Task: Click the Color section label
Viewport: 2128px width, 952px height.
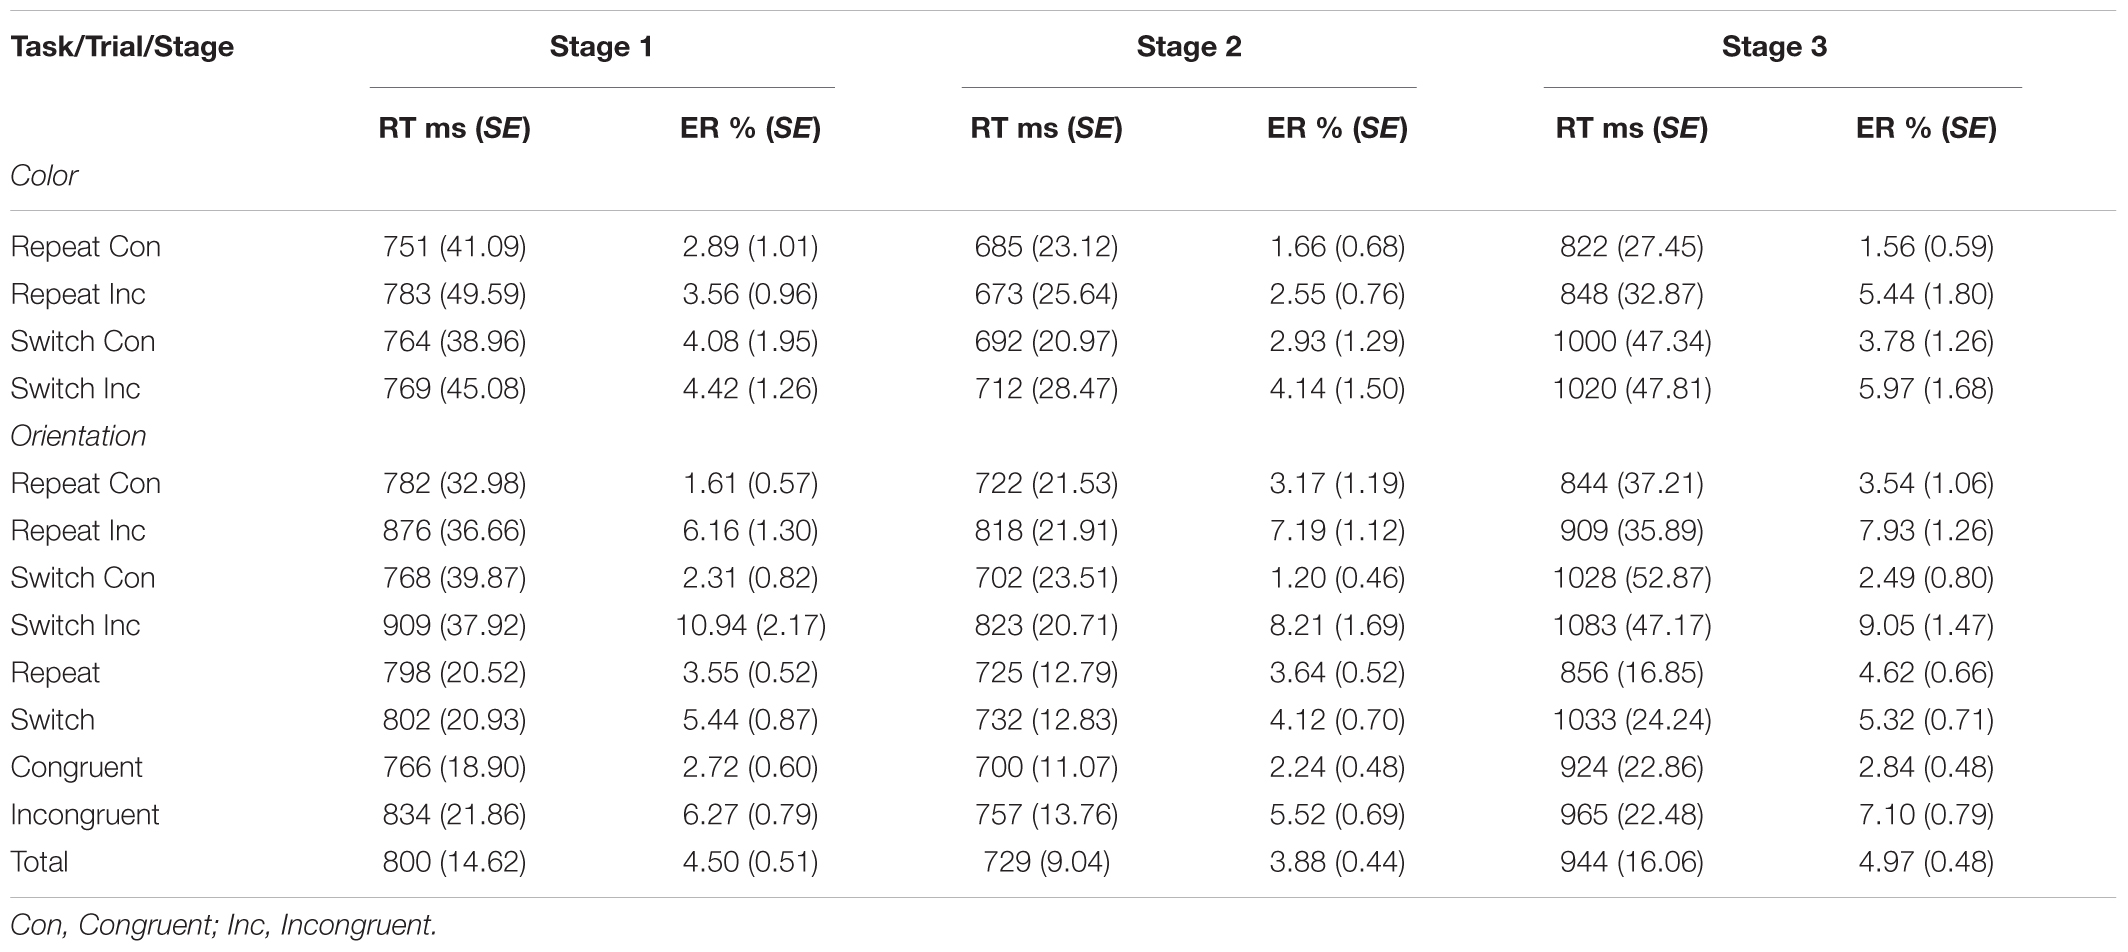Action: [44, 176]
